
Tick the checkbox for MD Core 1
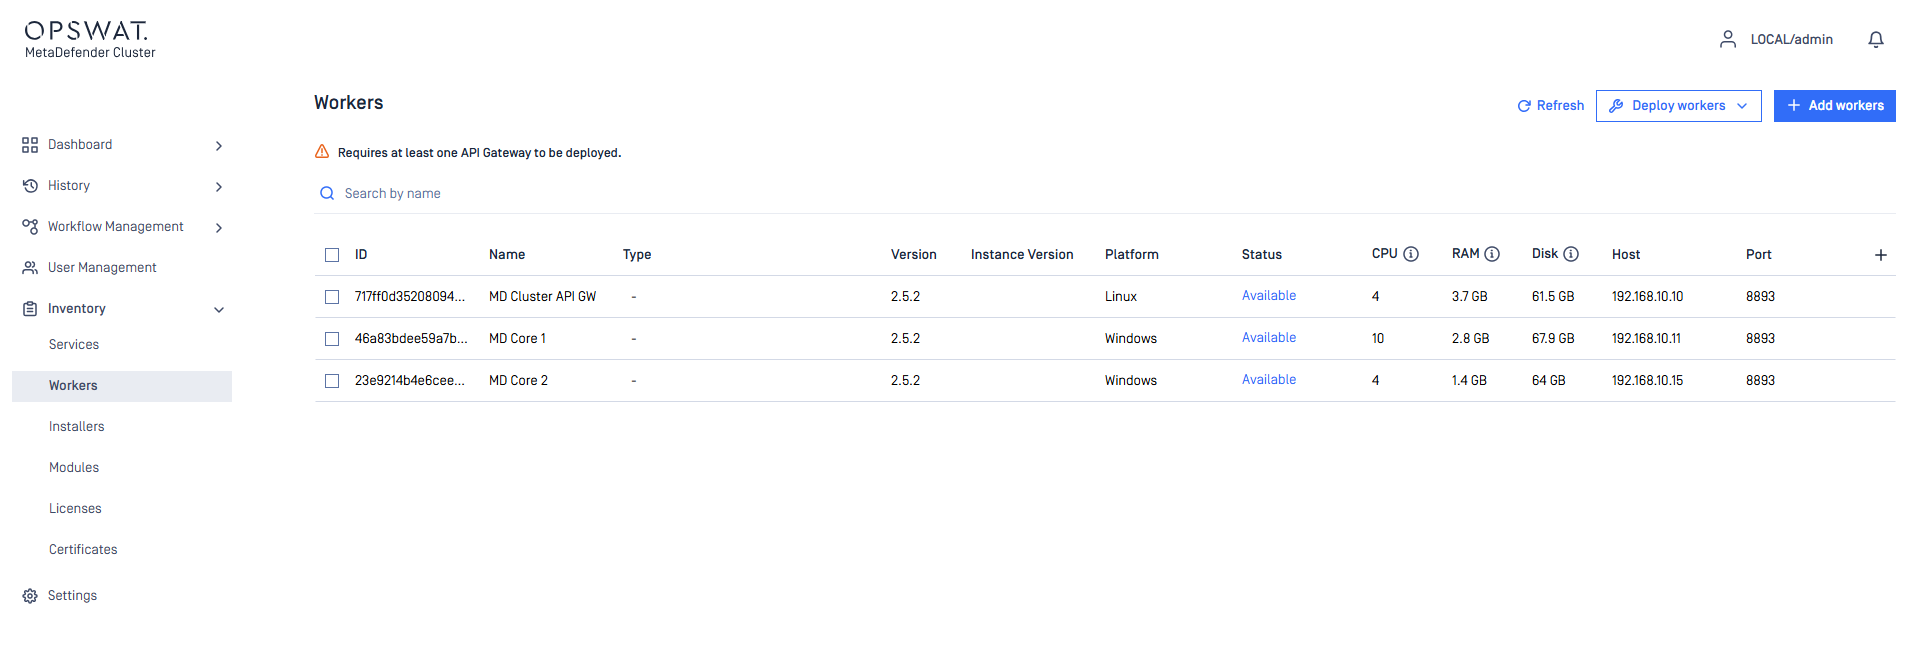click(332, 339)
